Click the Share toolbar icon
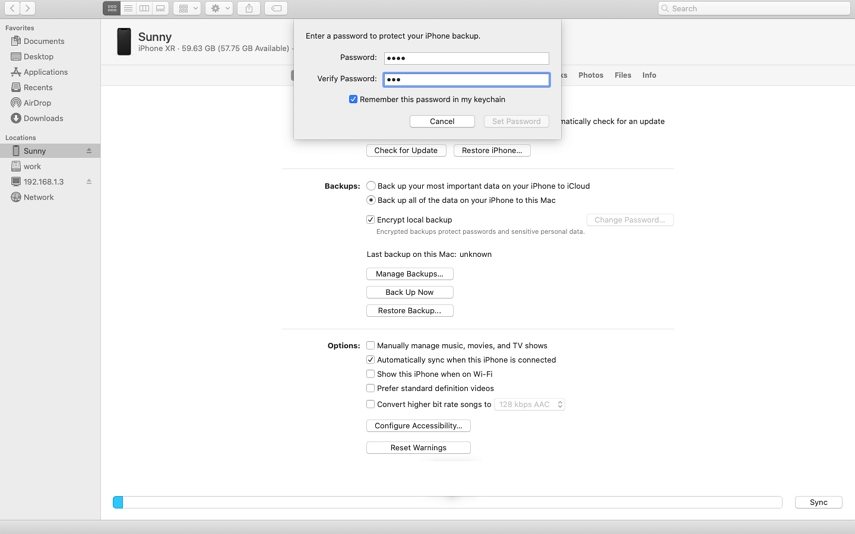 [x=249, y=8]
